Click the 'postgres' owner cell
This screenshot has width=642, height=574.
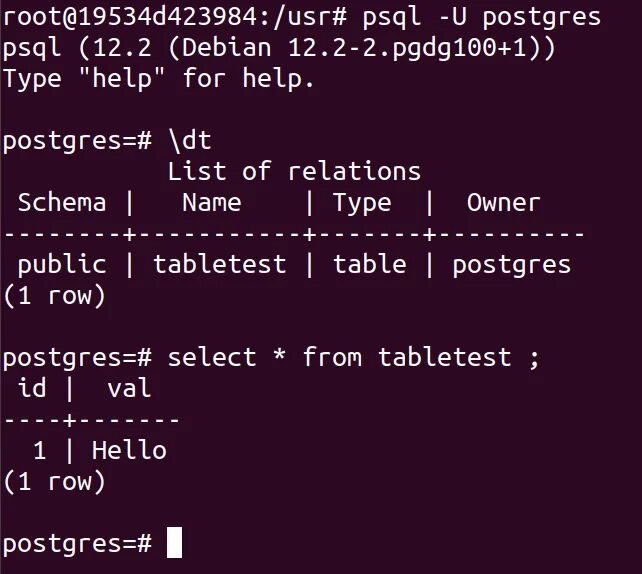[x=511, y=265]
